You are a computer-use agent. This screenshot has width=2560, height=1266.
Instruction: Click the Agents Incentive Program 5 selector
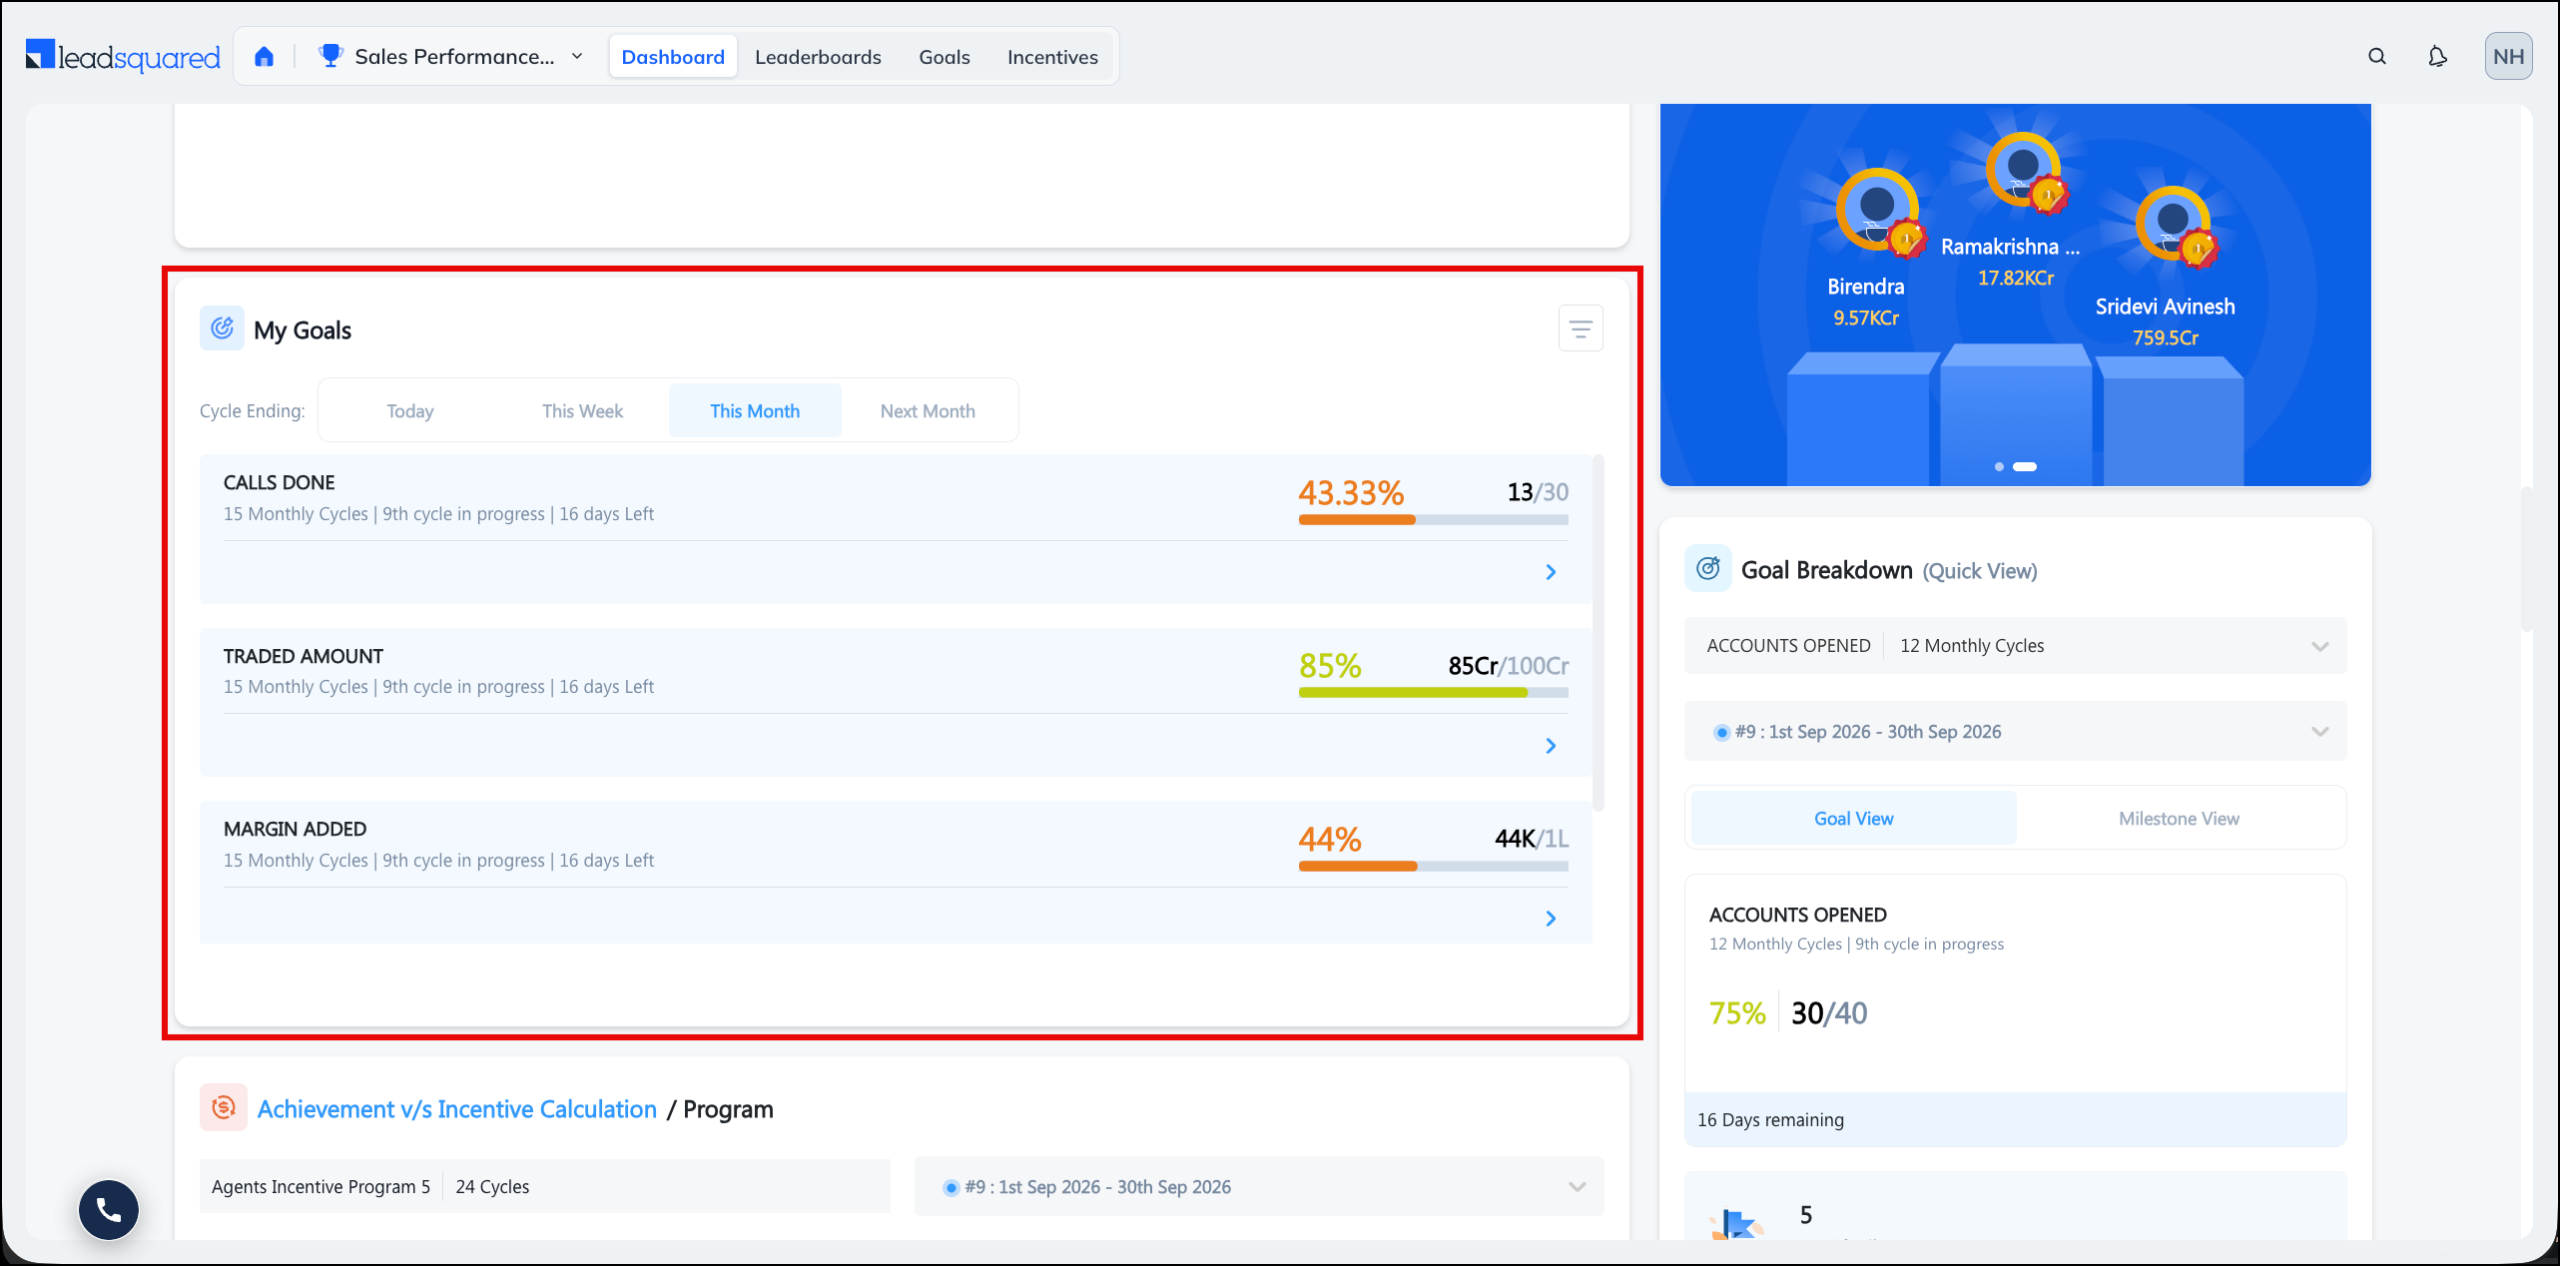(545, 1187)
